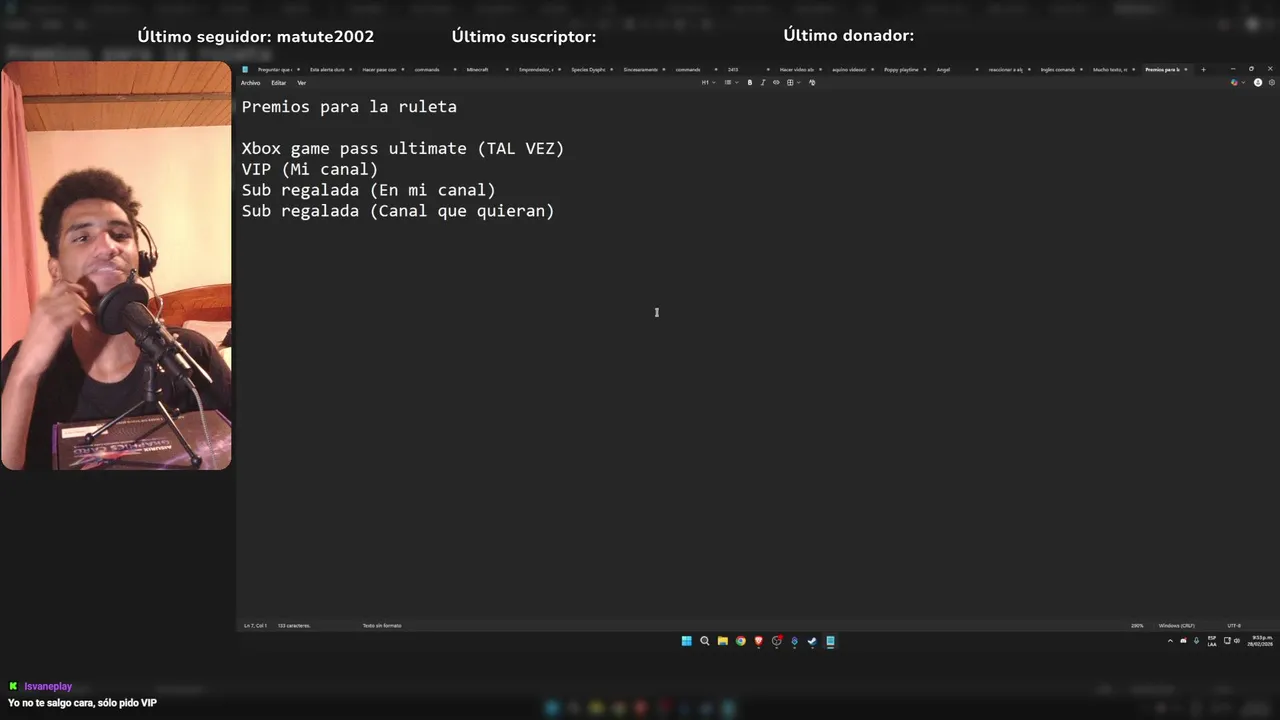Open the Archivo menu

coord(250,83)
